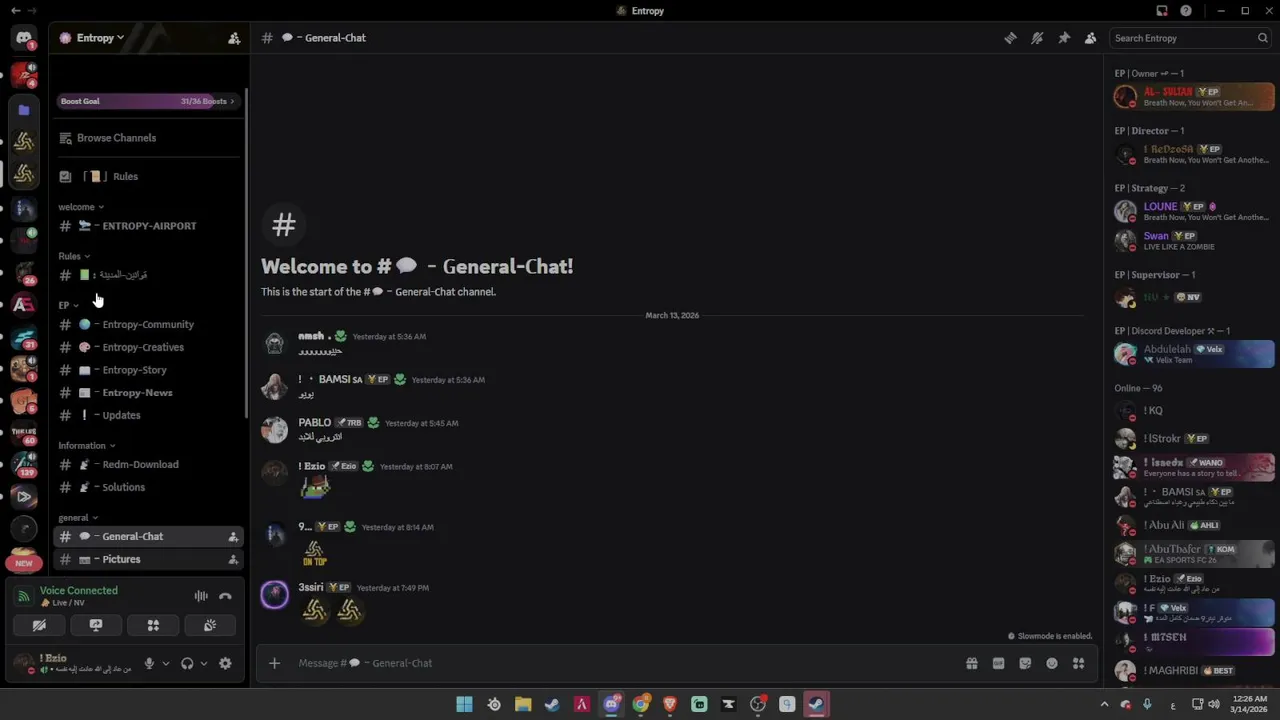Open Abdulelah member entry in list
Screen dimensions: 1280x720
[1194, 354]
